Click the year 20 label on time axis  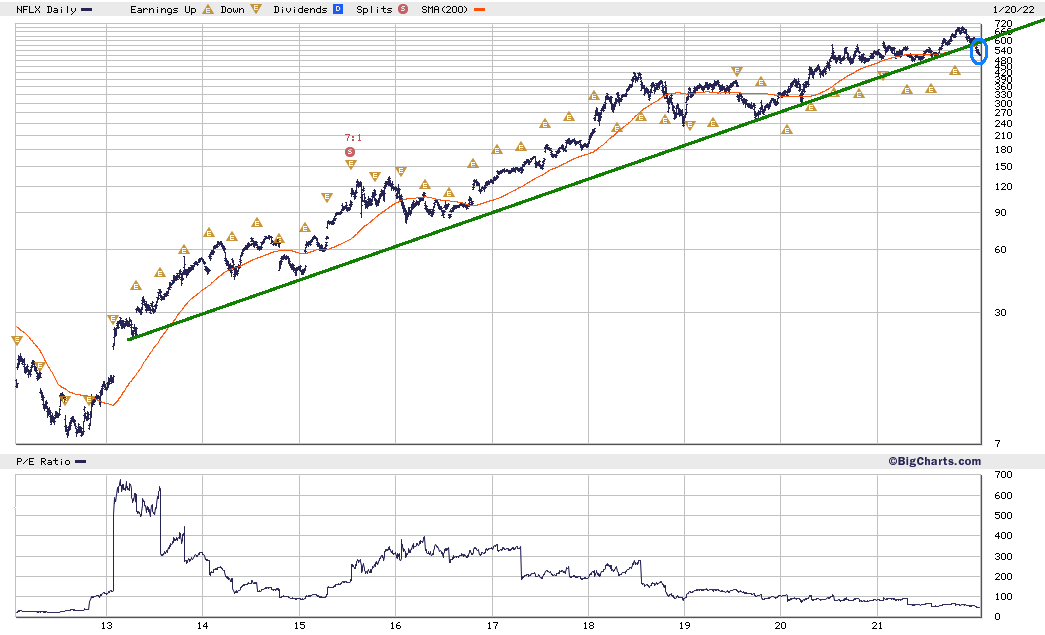pyautogui.click(x=780, y=626)
